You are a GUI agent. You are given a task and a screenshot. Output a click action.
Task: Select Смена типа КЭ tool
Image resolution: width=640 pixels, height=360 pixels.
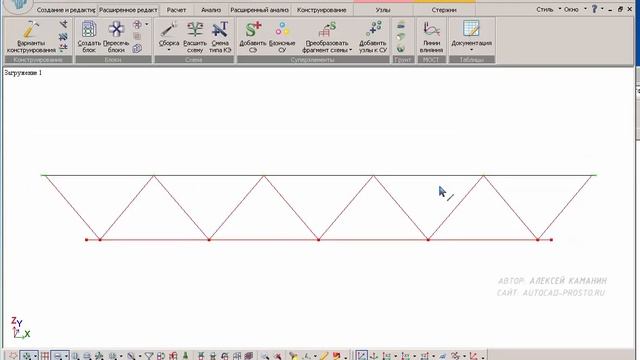(220, 37)
